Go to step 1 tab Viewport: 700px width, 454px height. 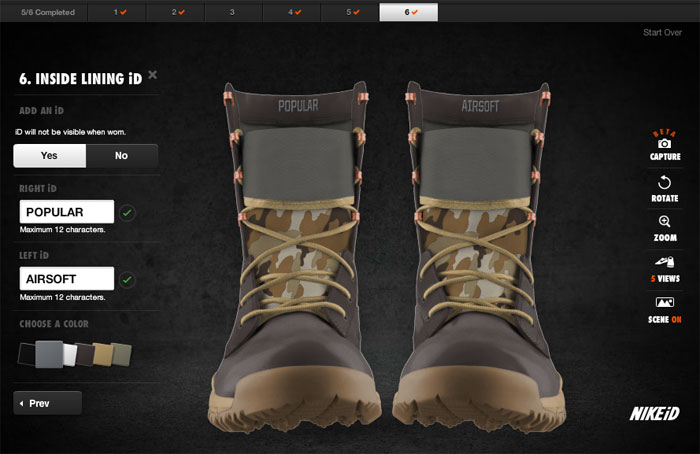point(120,12)
